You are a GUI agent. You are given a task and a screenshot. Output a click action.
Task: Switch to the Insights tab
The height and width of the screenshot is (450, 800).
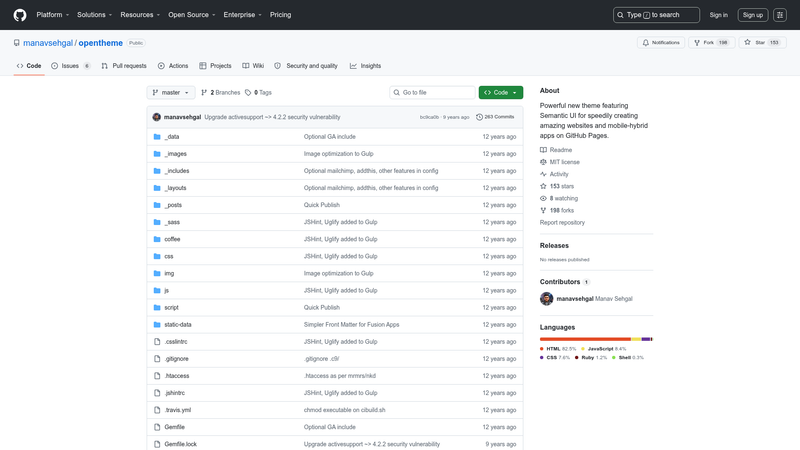coord(365,66)
